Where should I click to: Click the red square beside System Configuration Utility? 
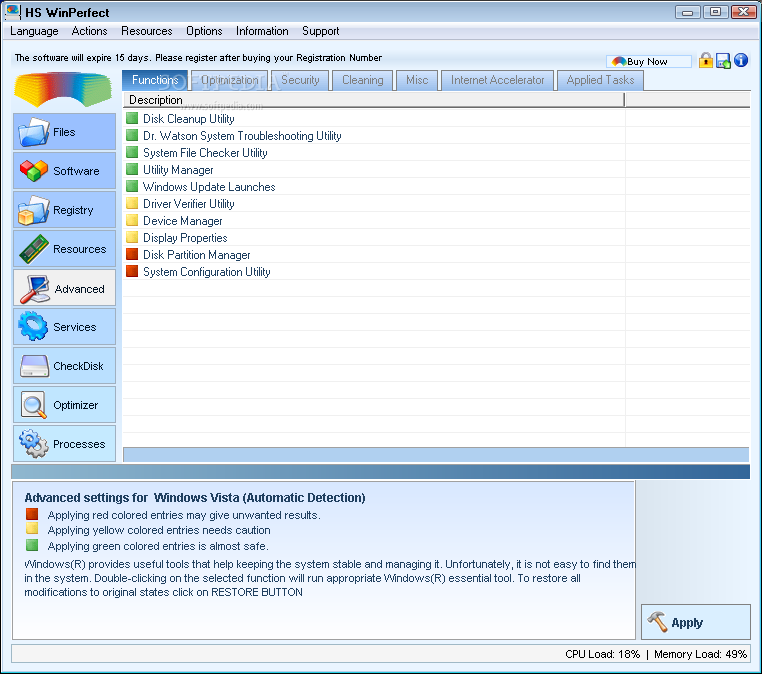coord(132,271)
